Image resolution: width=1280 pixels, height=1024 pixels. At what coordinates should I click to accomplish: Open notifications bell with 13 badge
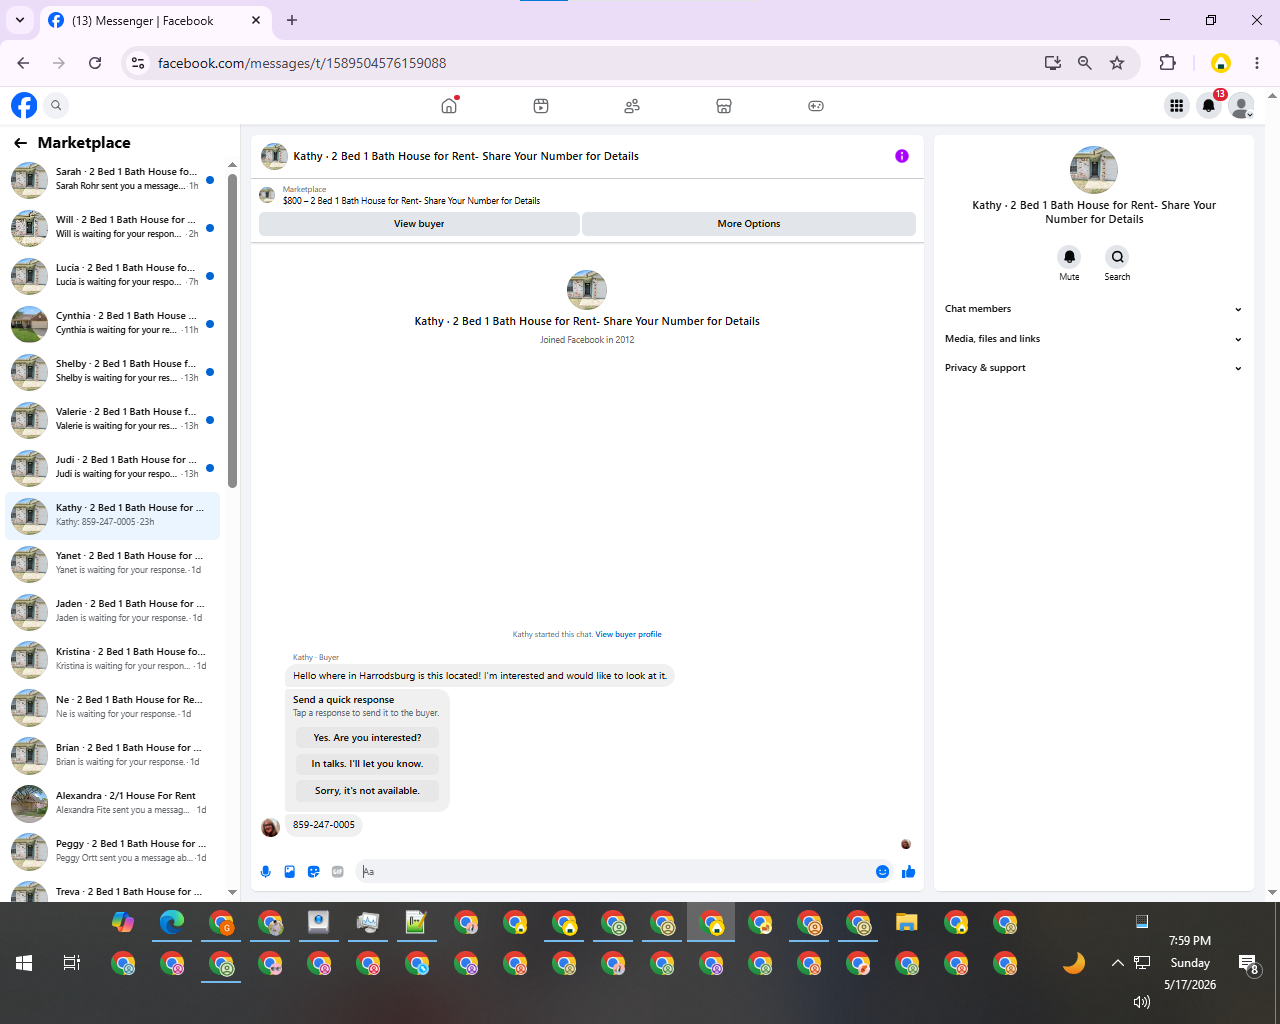[x=1209, y=105]
